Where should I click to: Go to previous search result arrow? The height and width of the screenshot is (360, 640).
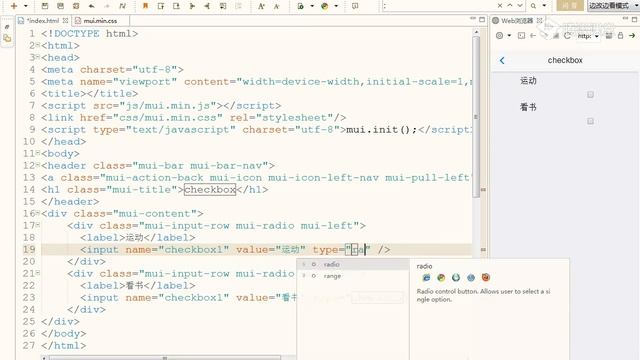tap(510, 6)
